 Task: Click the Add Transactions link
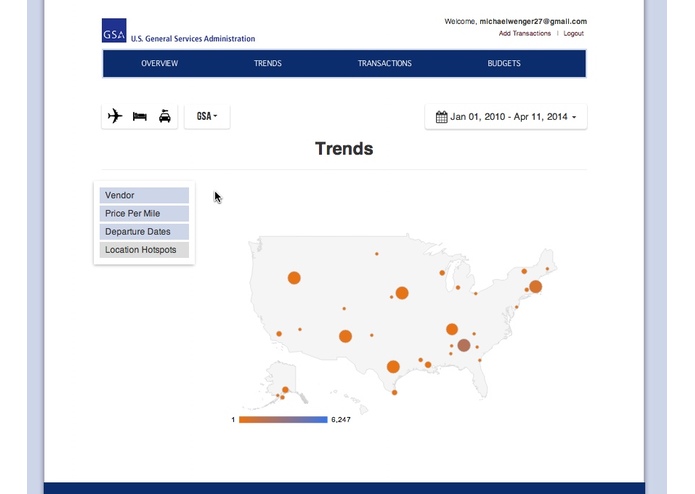click(x=525, y=33)
